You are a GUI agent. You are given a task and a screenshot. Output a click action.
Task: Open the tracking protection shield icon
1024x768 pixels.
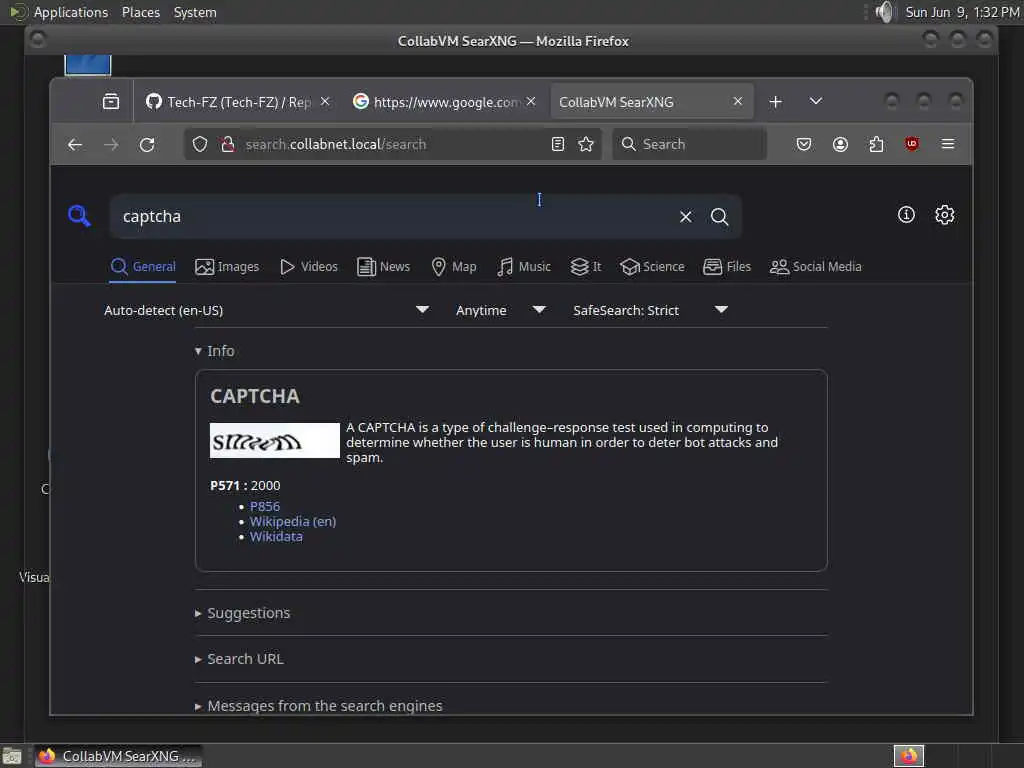point(200,144)
